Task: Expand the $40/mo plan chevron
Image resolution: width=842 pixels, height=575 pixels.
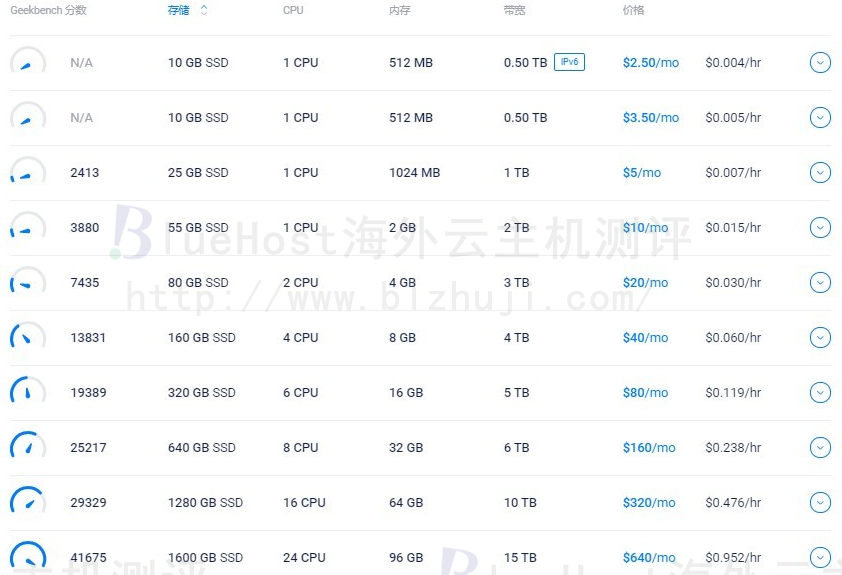Action: tap(820, 338)
